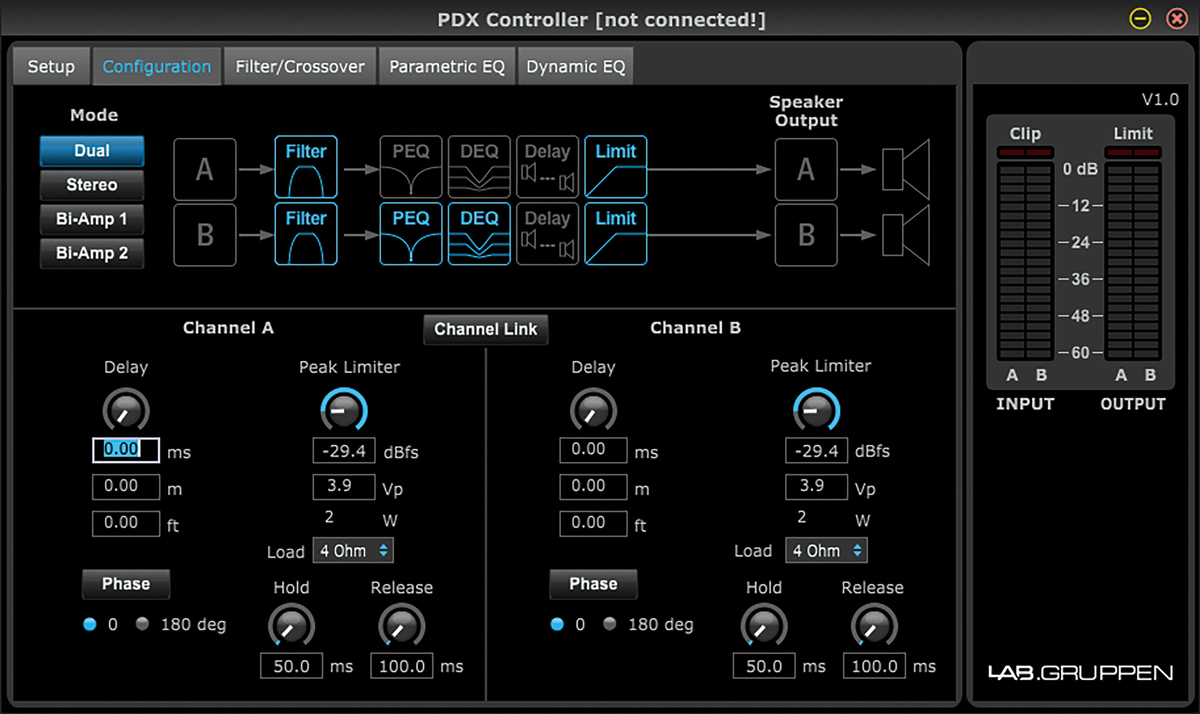Minimize the PDX Controller window
This screenshot has height=714, width=1200.
(x=1140, y=18)
